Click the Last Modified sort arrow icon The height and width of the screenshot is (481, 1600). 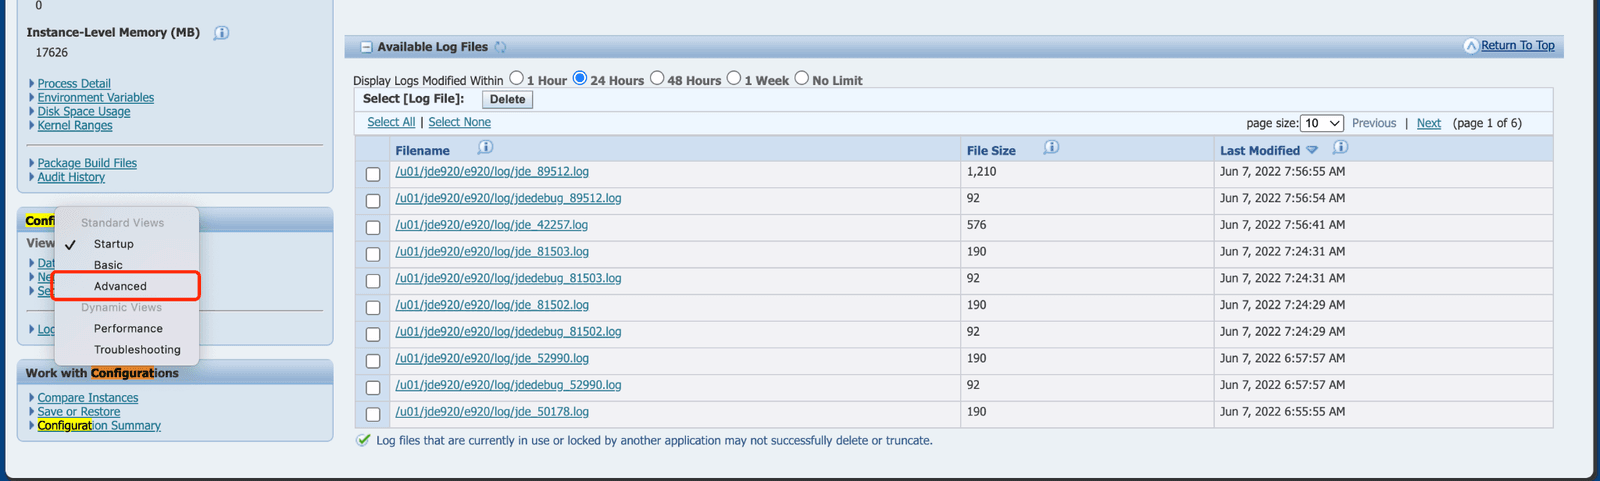1312,150
